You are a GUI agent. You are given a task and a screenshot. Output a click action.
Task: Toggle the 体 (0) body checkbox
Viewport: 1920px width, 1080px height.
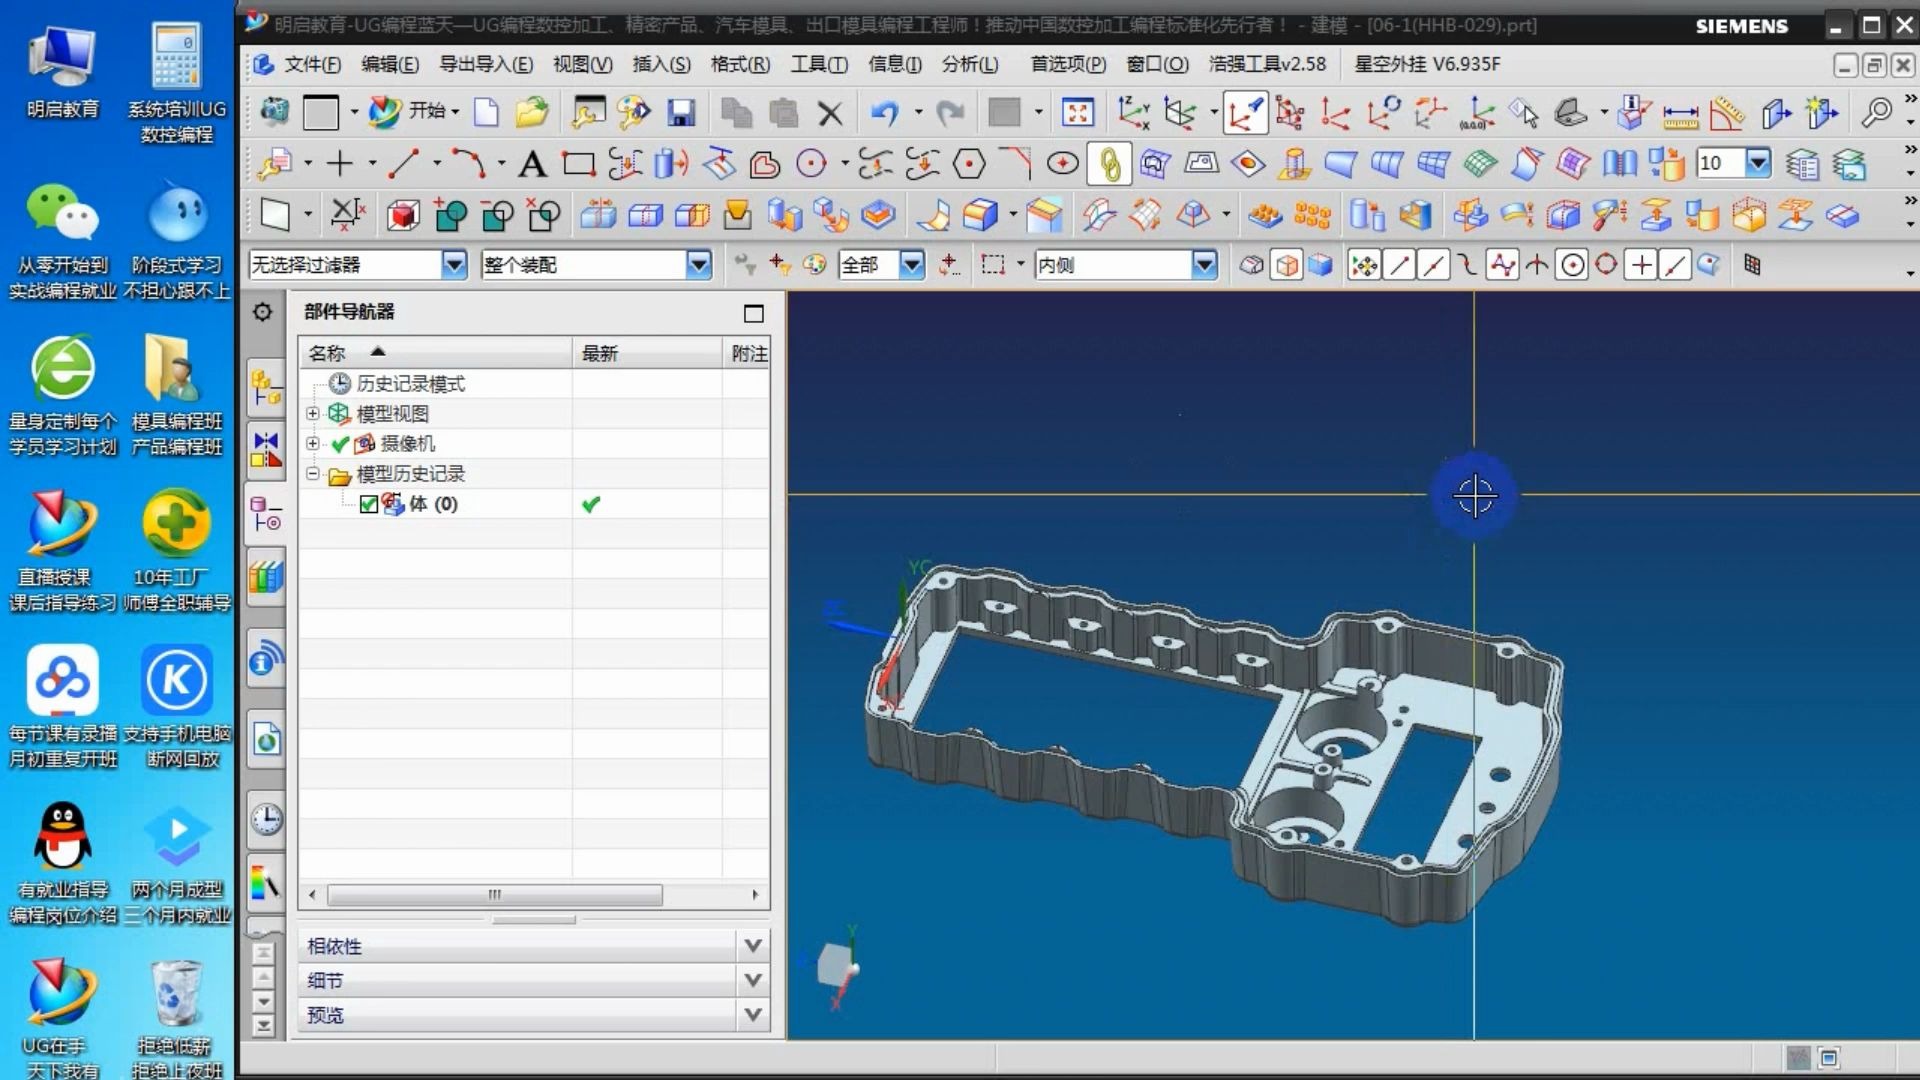[368, 504]
